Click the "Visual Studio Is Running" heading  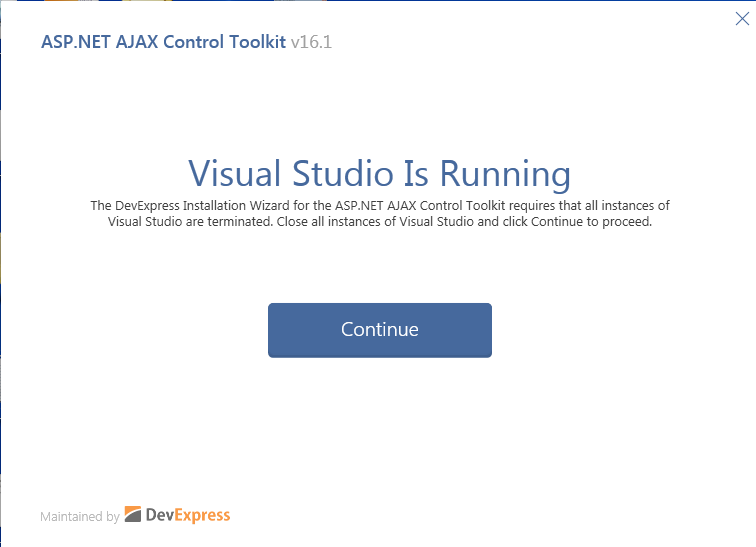pyautogui.click(x=379, y=174)
